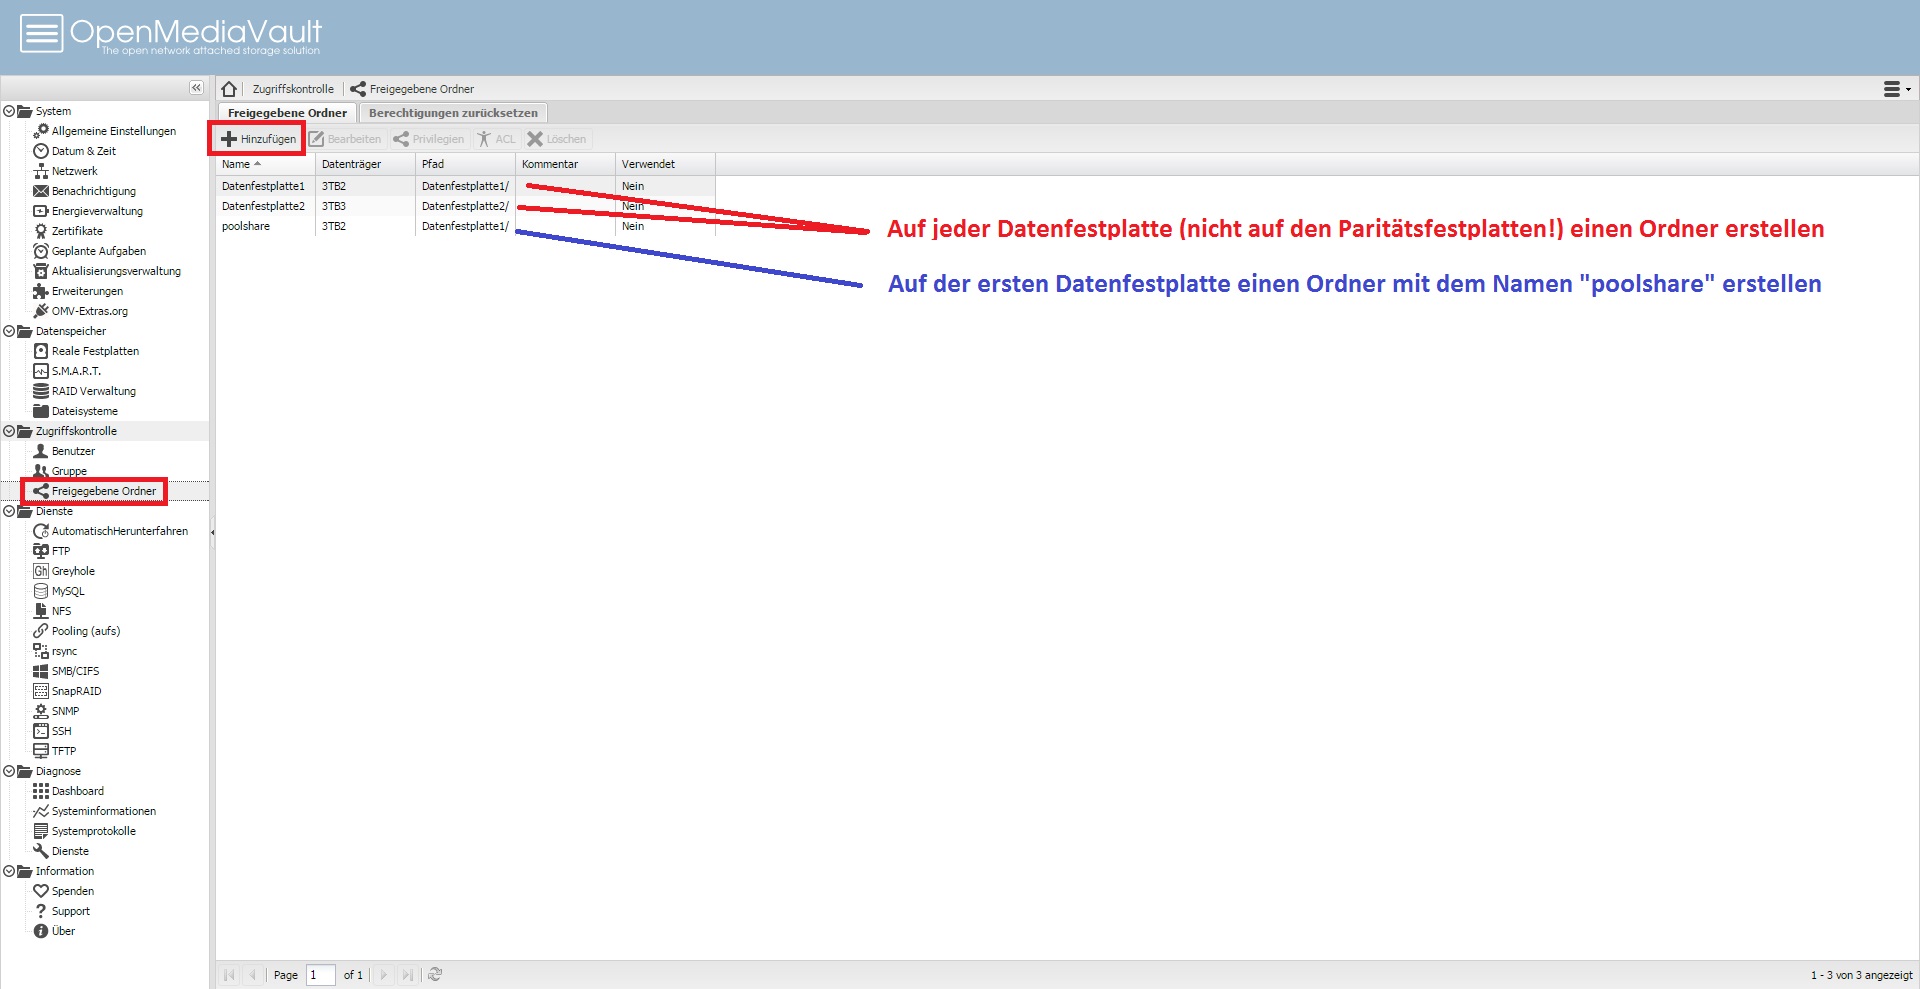Image resolution: width=1920 pixels, height=989 pixels.
Task: Select the poolshare row
Action: click(466, 226)
